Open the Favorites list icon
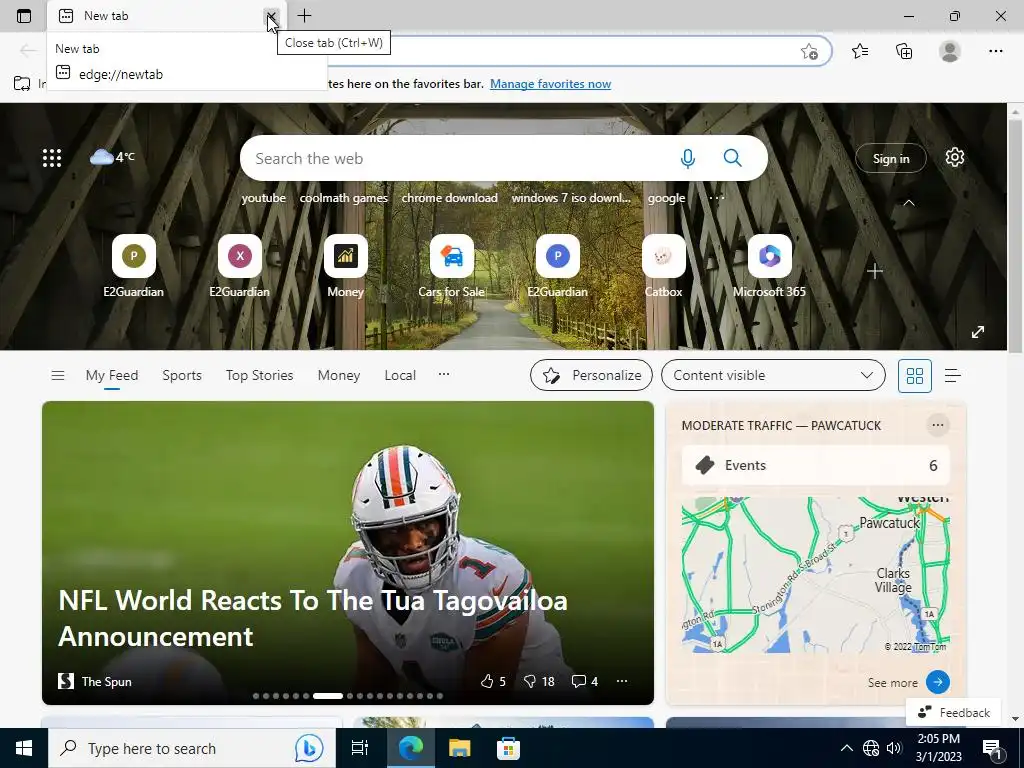Viewport: 1024px width, 768px height. coord(860,51)
